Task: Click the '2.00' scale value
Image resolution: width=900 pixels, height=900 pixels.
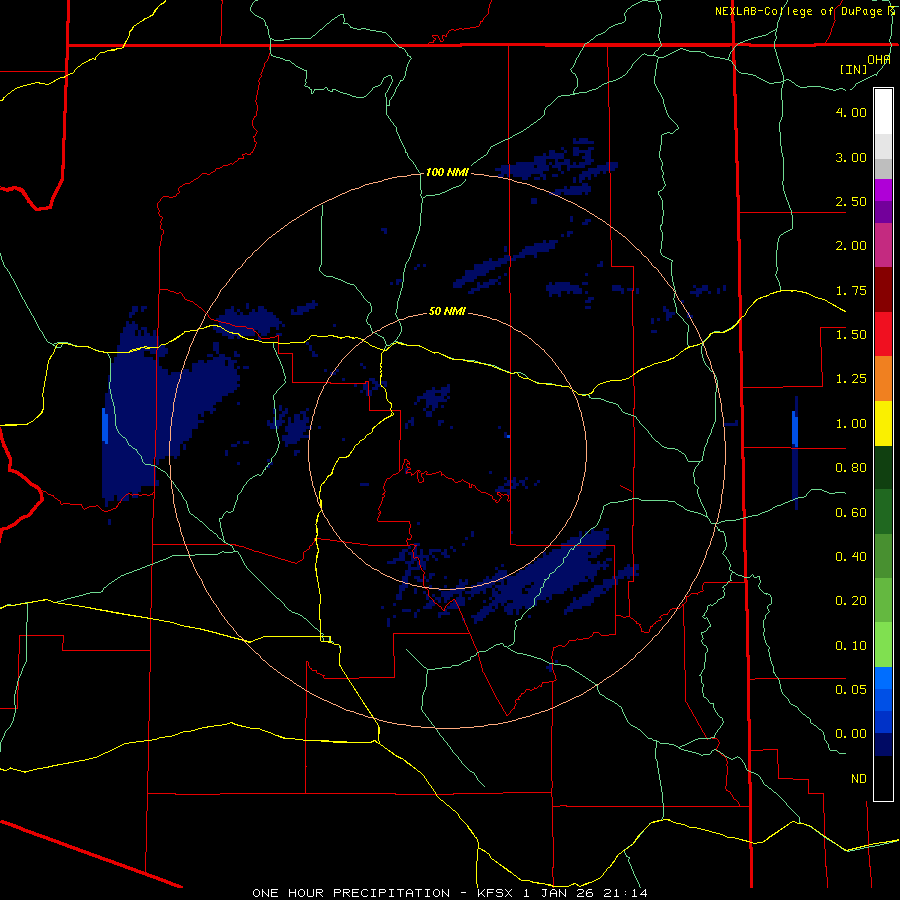Action: (851, 246)
